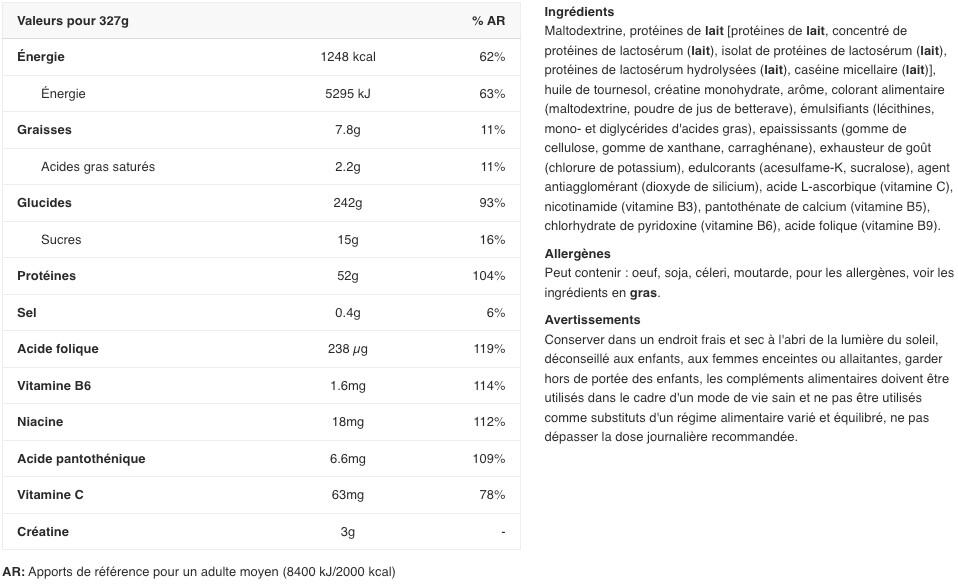The height and width of the screenshot is (587, 958).
Task: Click the Graisses row label
Action: click(x=44, y=129)
